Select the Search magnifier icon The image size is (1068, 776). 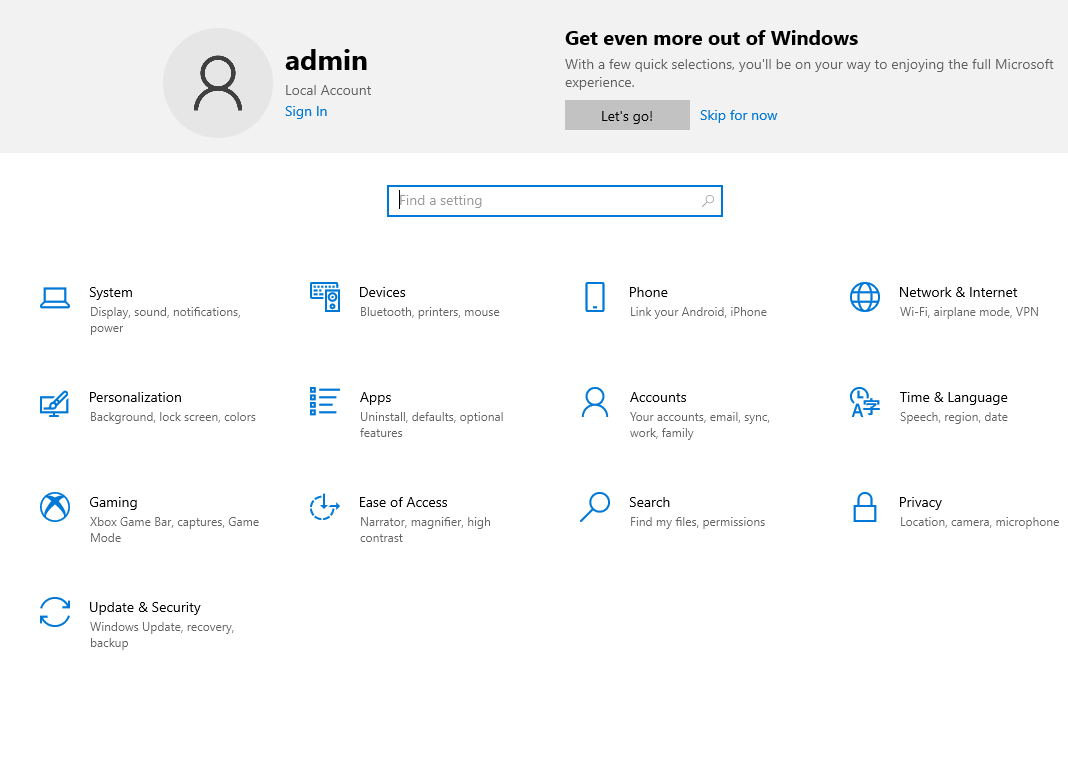pos(595,506)
